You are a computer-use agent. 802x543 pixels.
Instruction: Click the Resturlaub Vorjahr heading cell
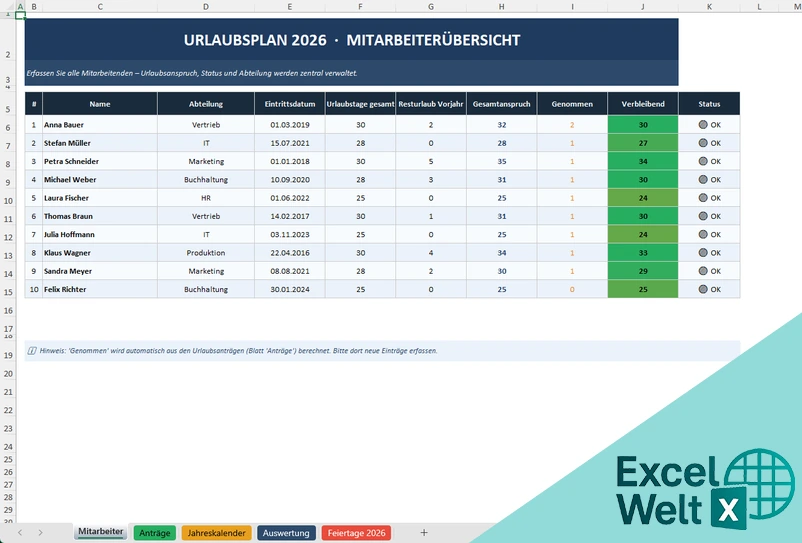pyautogui.click(x=431, y=104)
